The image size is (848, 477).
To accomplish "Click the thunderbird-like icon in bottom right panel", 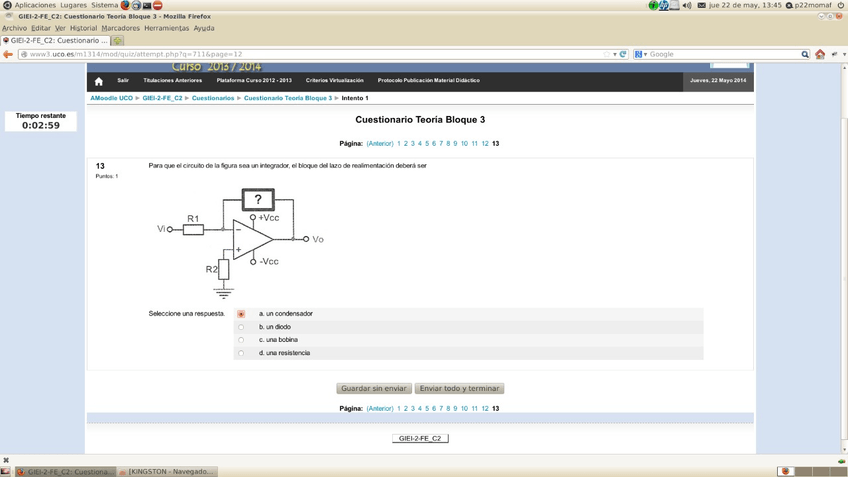I will pos(786,472).
